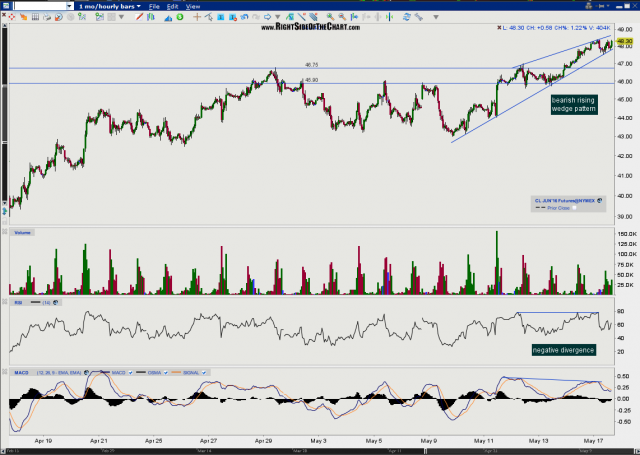The width and height of the screenshot is (640, 455).
Task: Click the blue scroll-to-edge arrow icon
Action: tap(354, 17)
